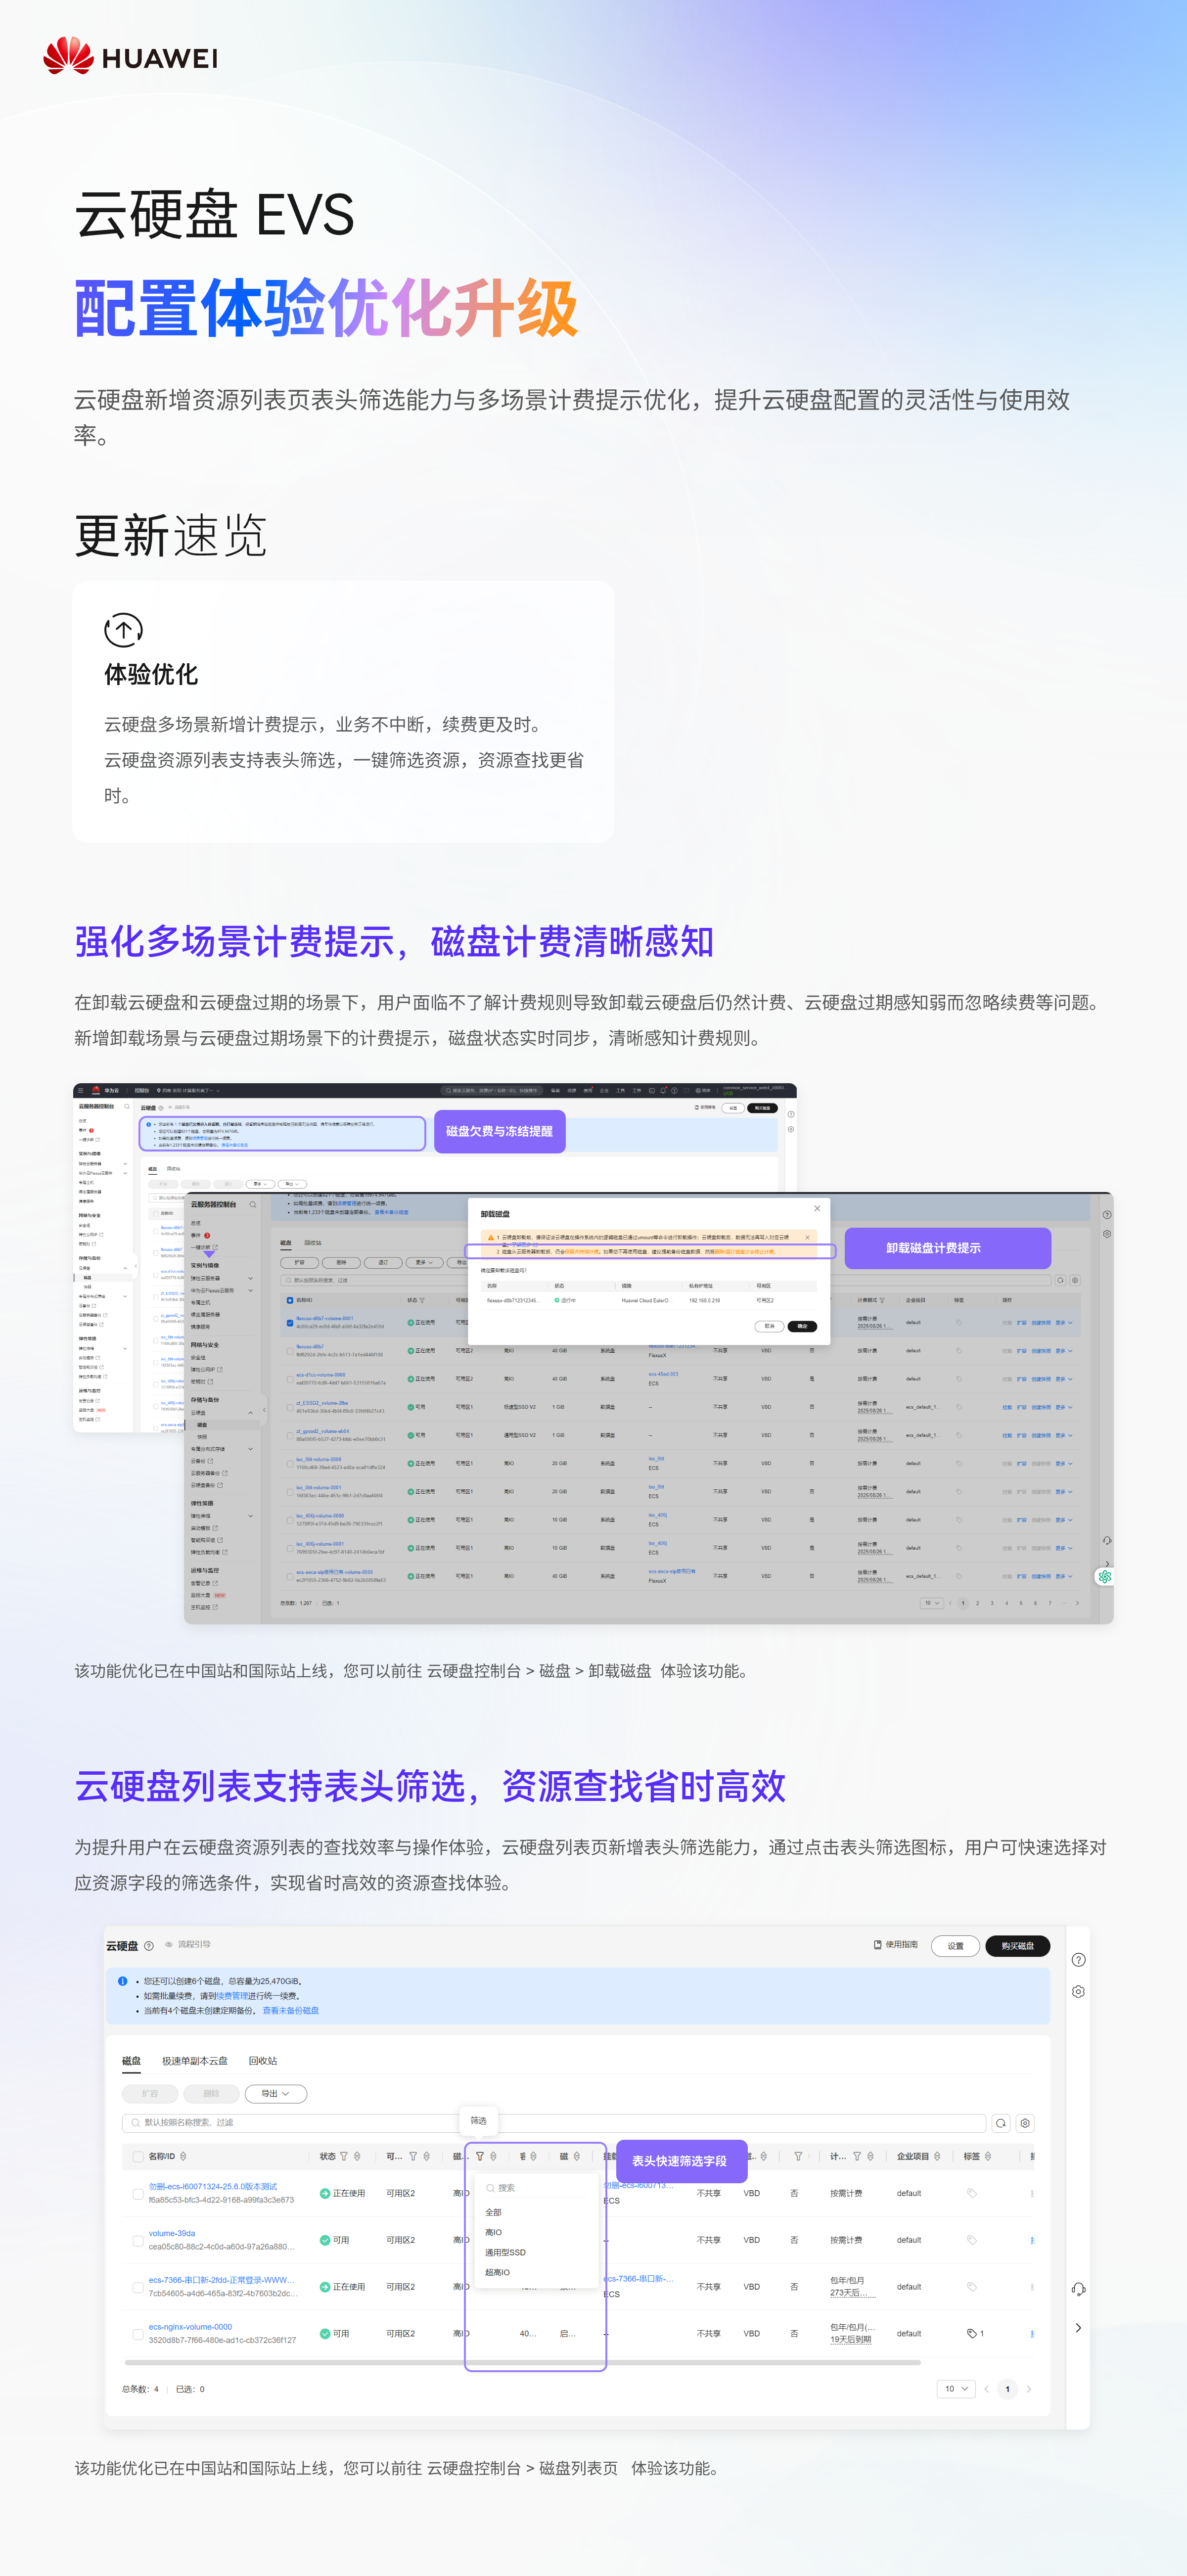Viewport: 1187px width, 2576px height.
Task: Open the column settings gear icon beside search bar
Action: [1025, 2123]
